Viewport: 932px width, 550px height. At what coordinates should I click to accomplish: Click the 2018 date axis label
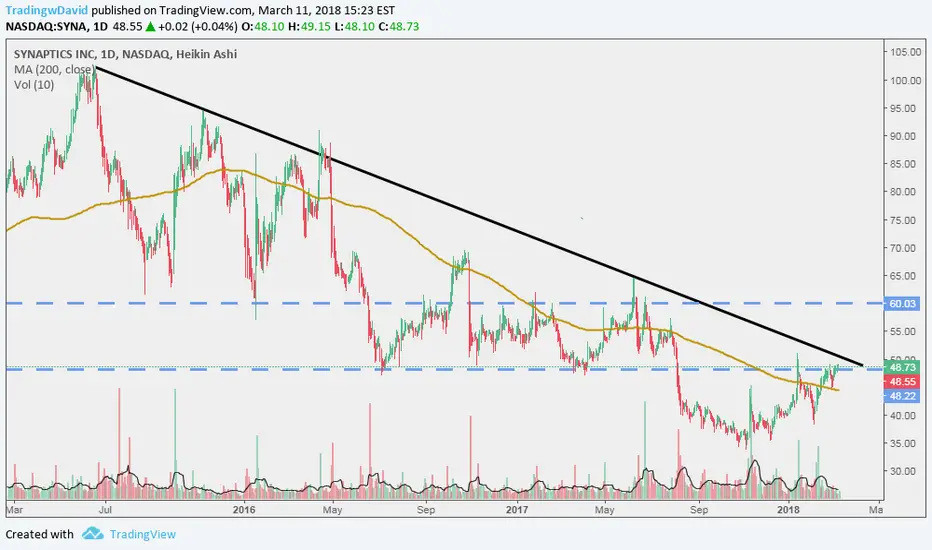(x=788, y=510)
